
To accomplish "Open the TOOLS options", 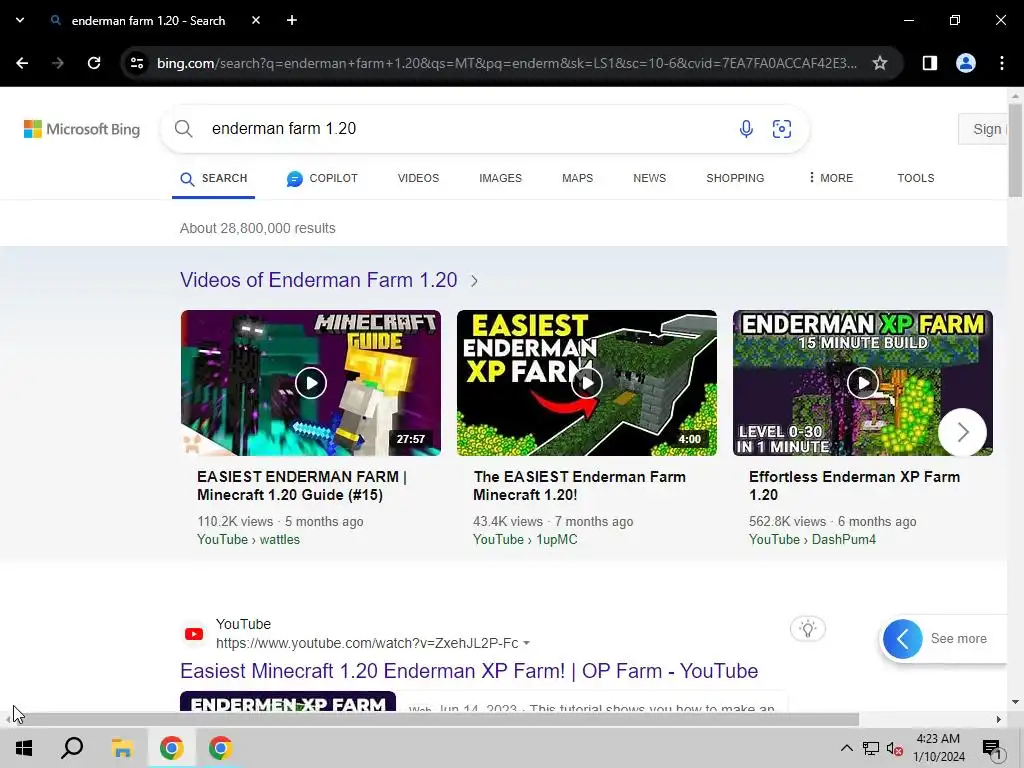I will (x=916, y=178).
